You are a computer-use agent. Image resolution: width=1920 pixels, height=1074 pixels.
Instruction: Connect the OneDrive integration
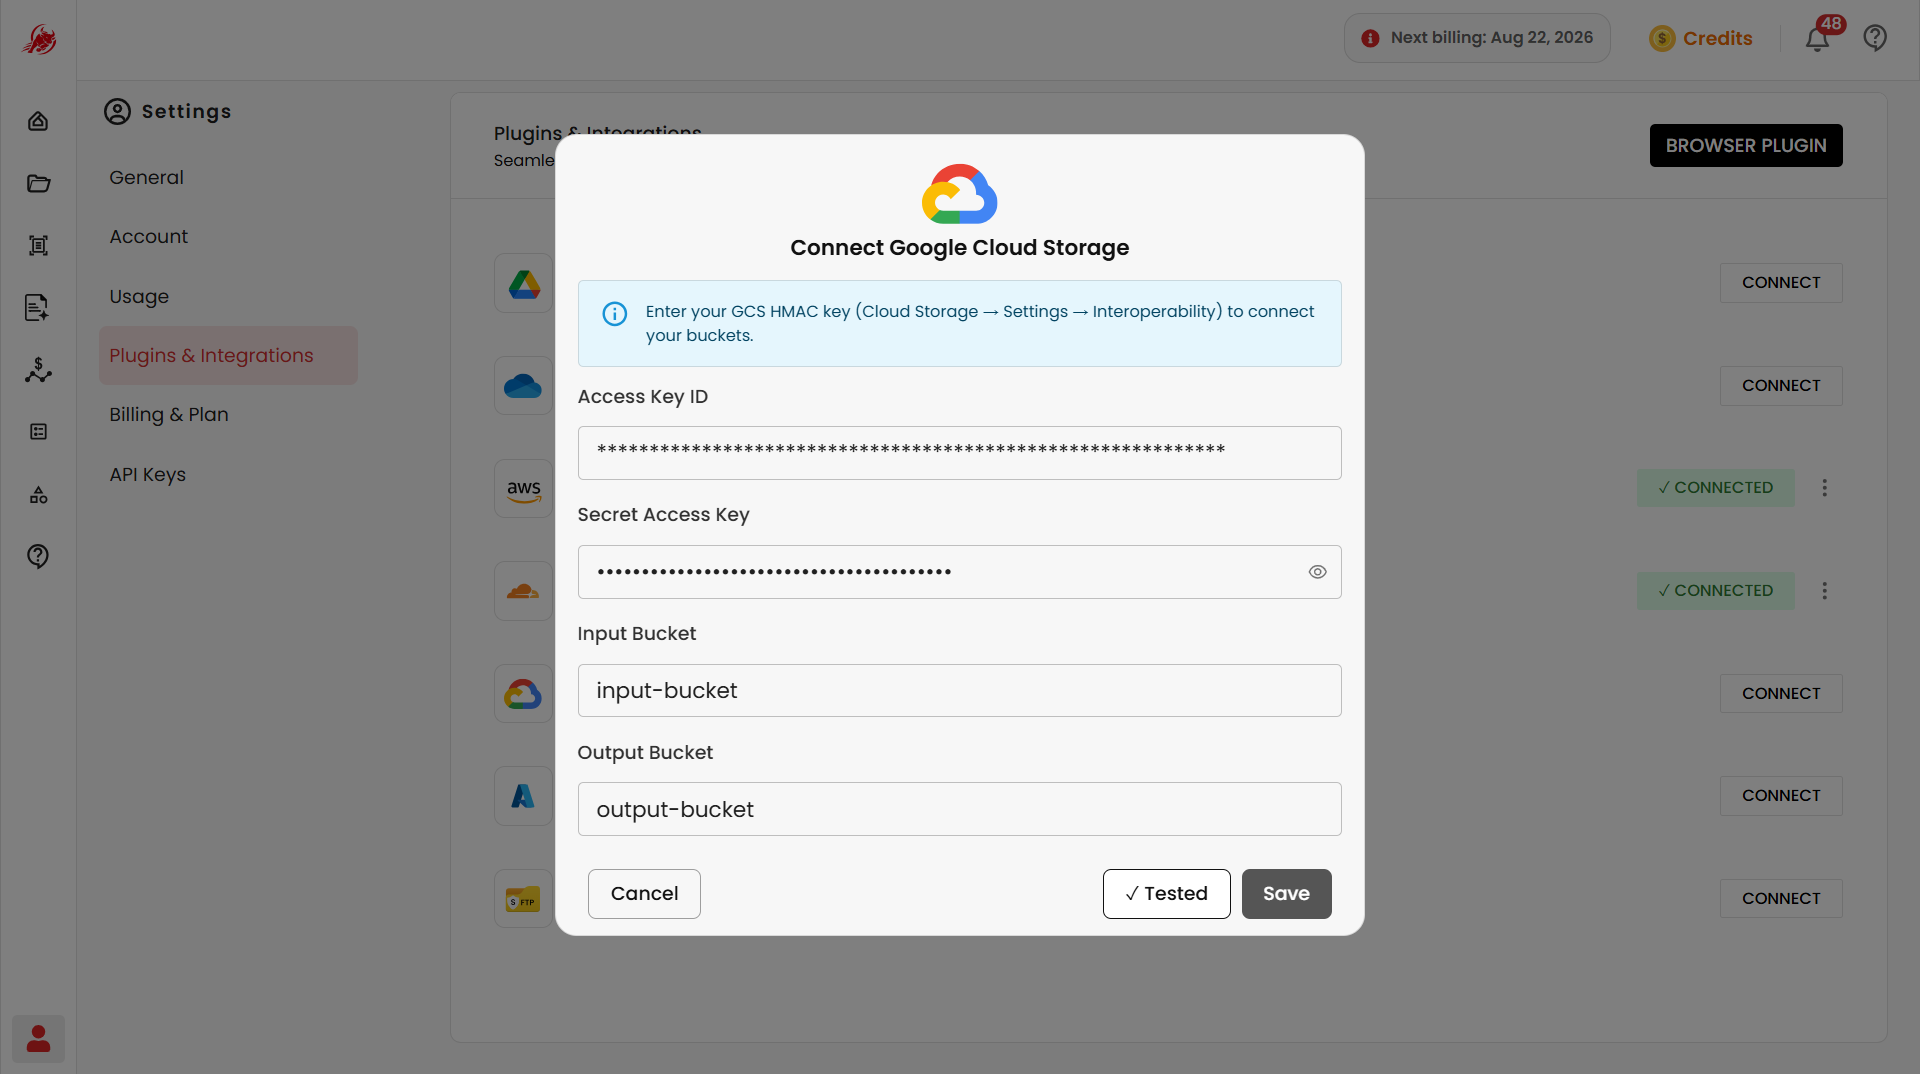[1781, 386]
